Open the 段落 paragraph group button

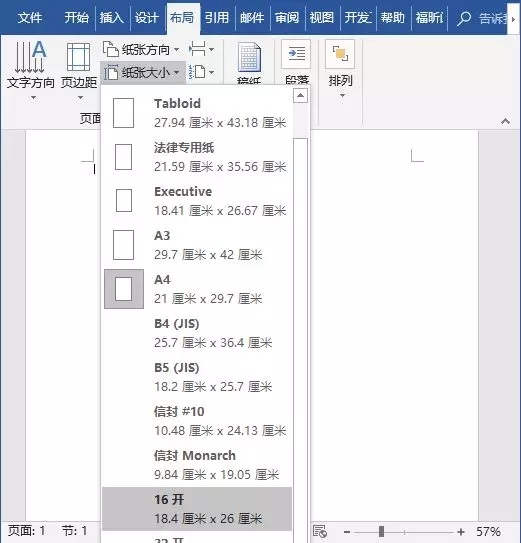[296, 62]
